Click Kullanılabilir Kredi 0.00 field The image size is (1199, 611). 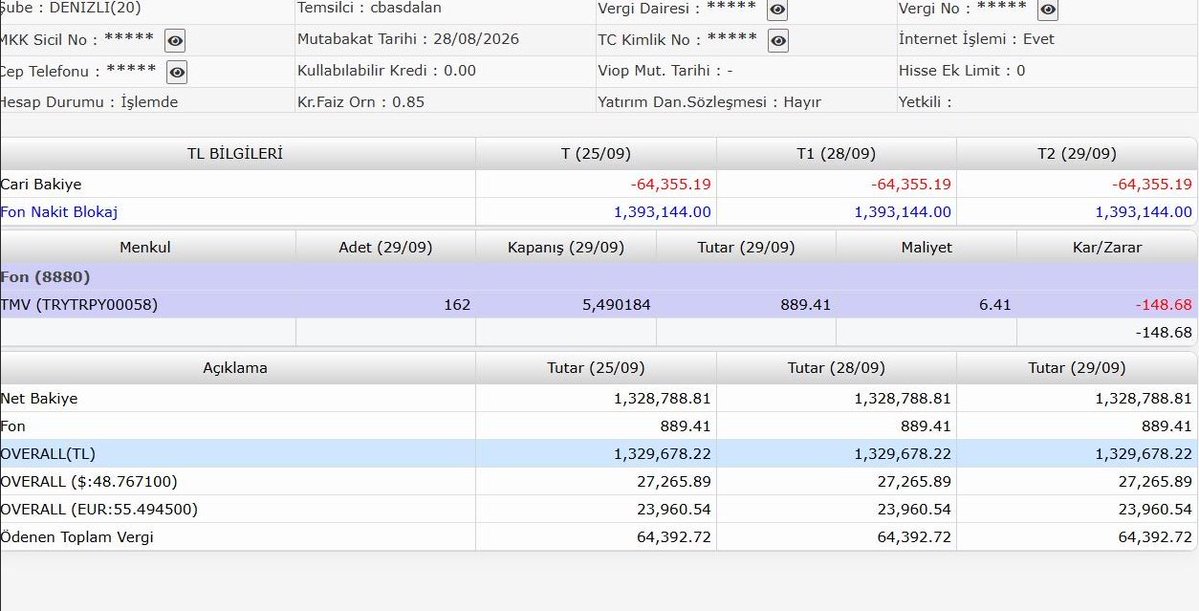tap(386, 71)
